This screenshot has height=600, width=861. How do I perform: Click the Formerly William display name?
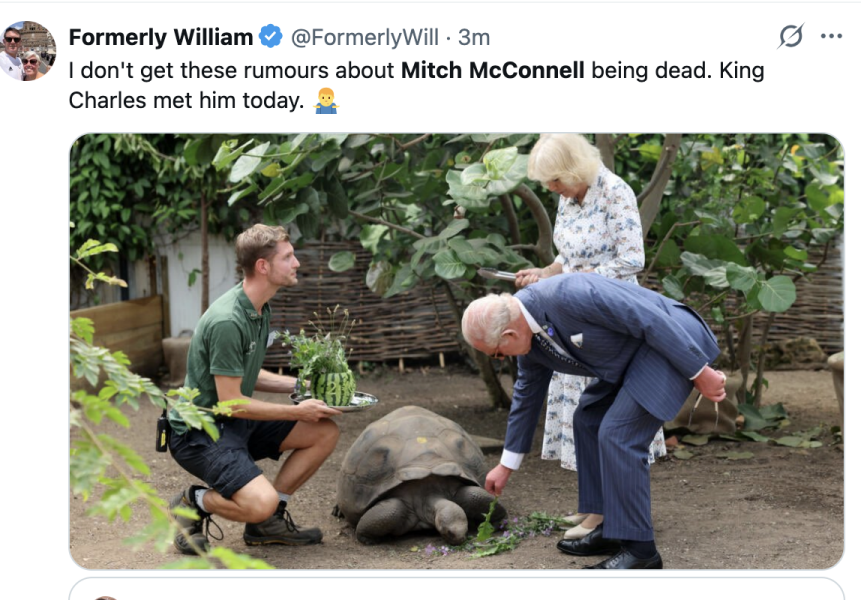click(x=160, y=37)
